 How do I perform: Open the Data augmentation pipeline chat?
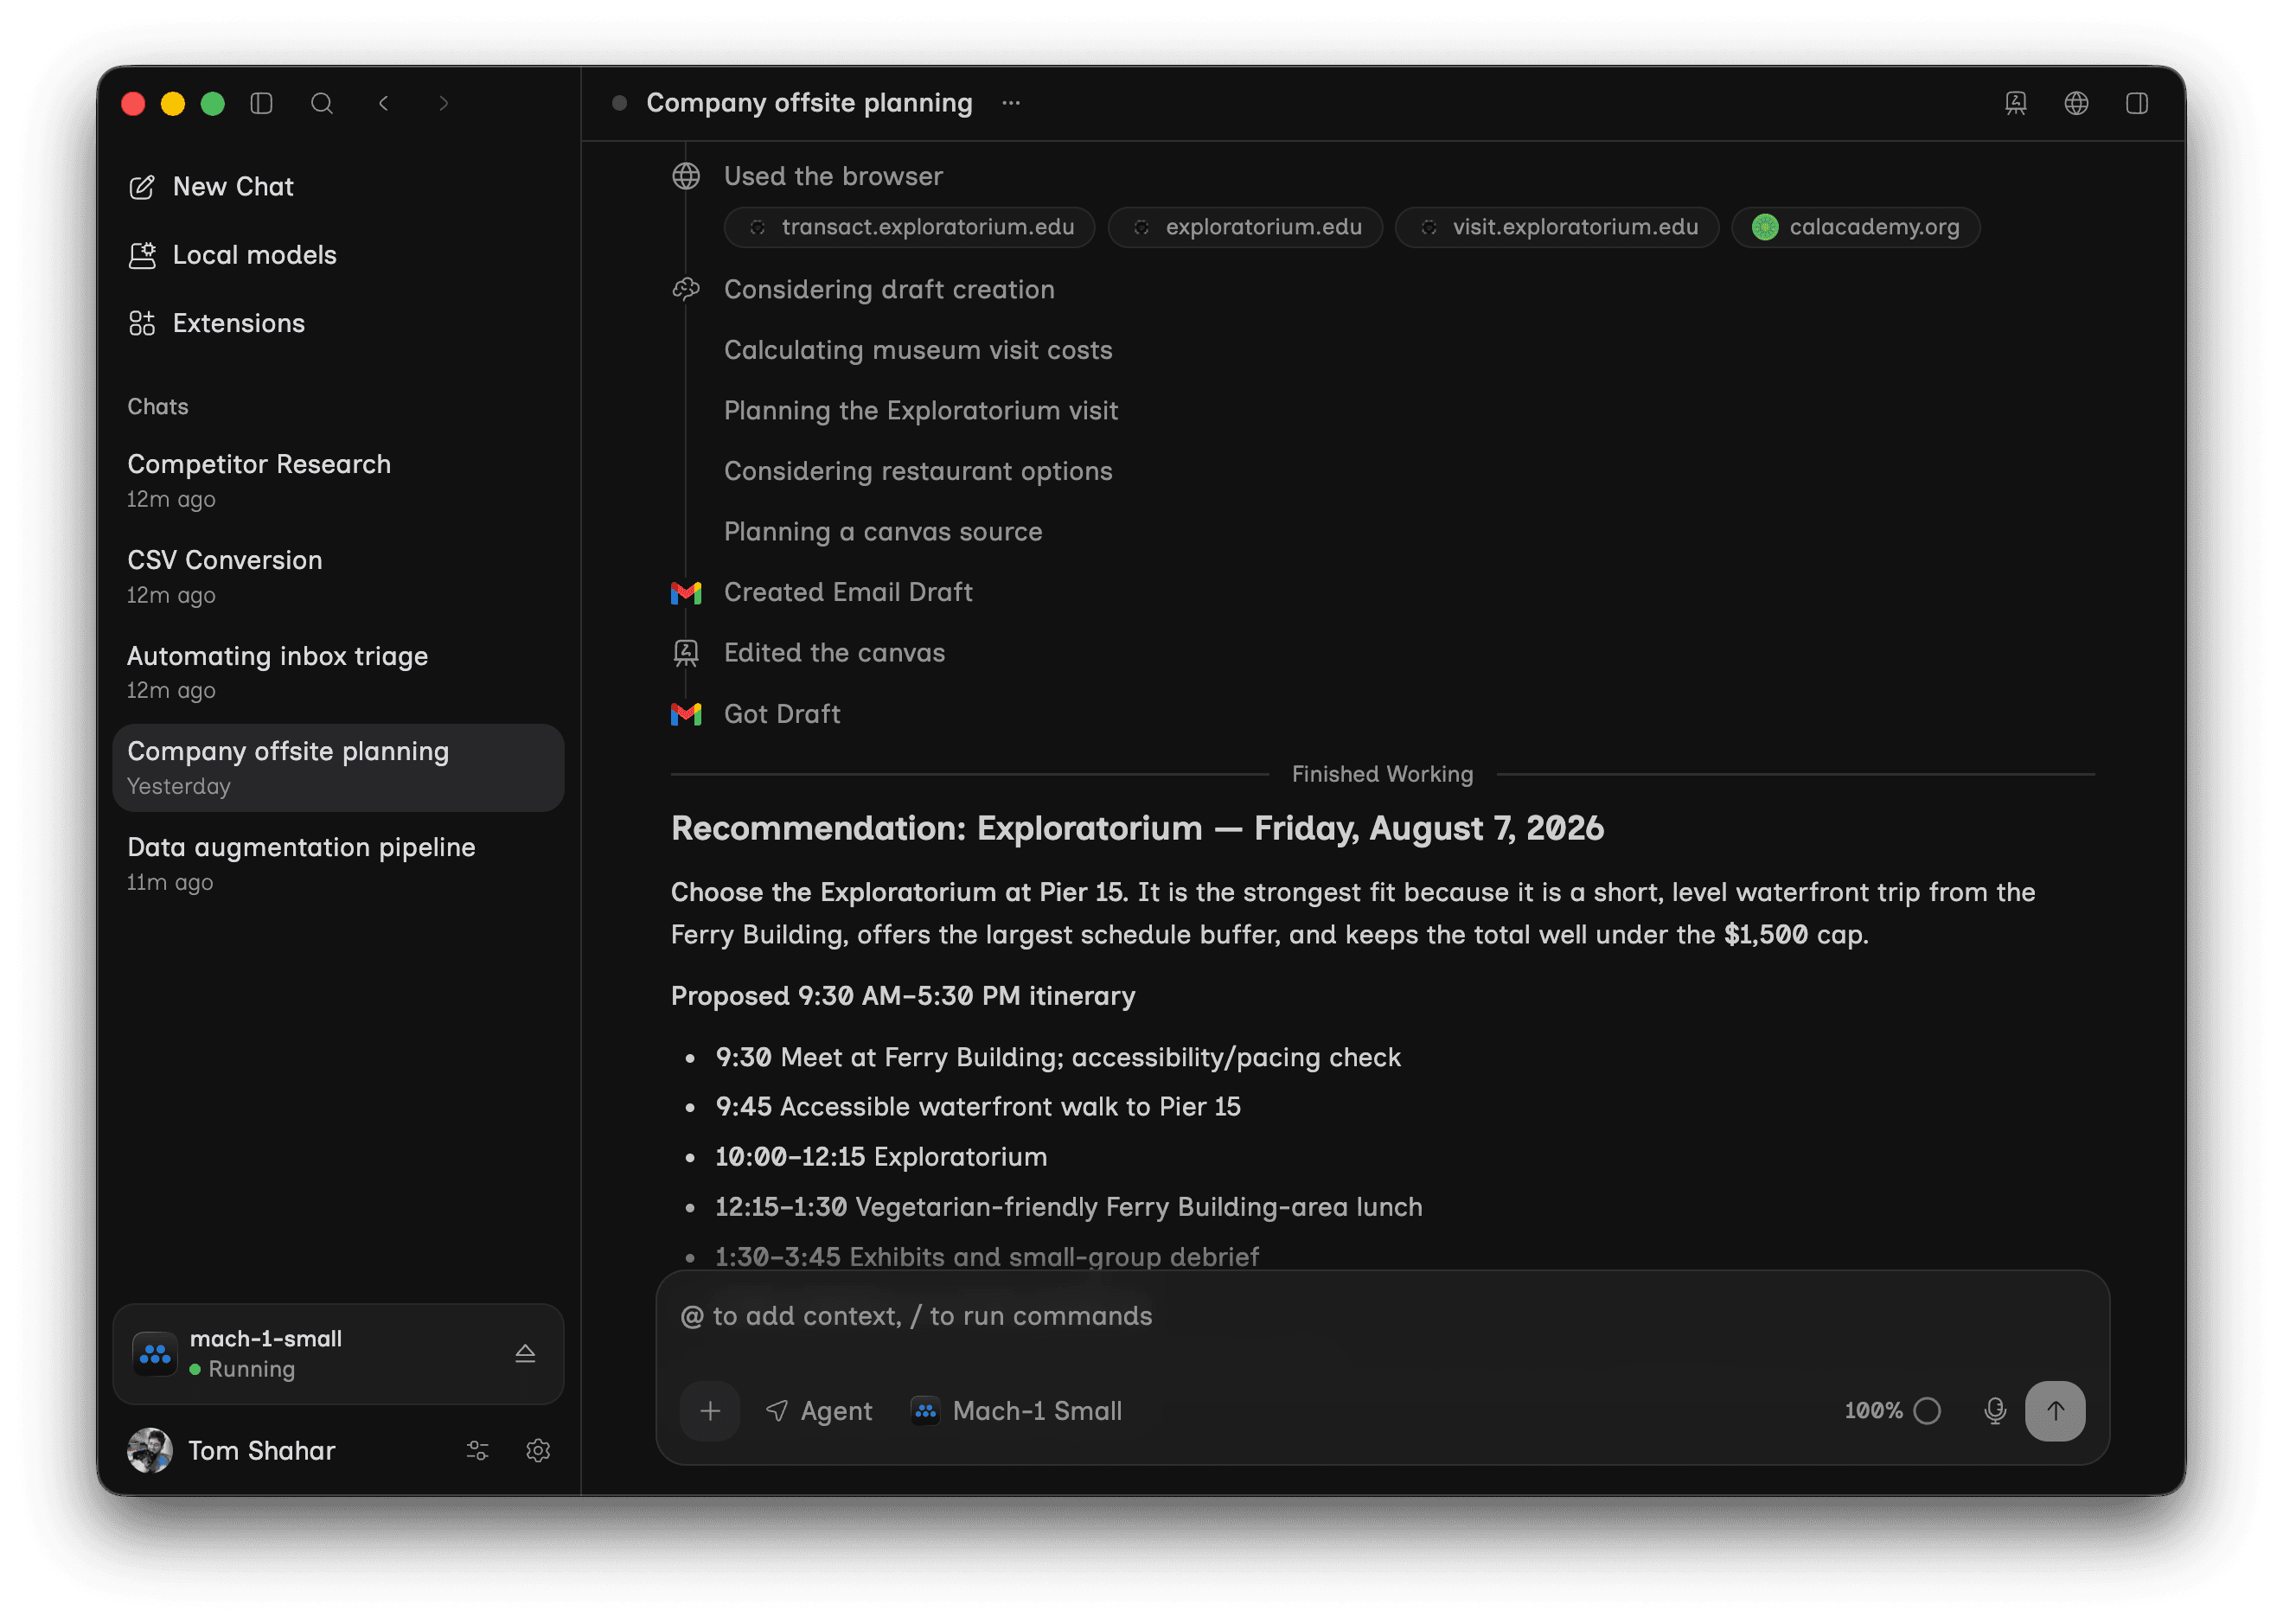click(x=338, y=864)
